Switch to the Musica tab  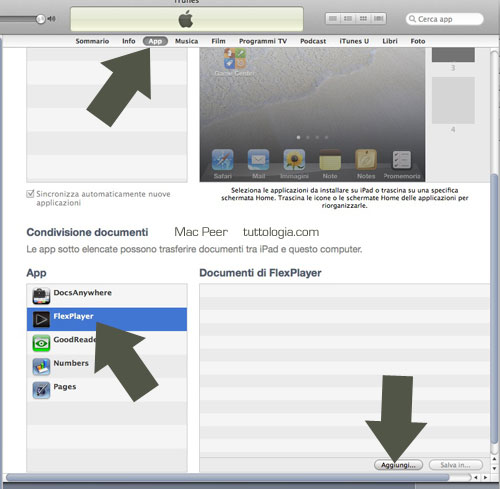tap(187, 41)
